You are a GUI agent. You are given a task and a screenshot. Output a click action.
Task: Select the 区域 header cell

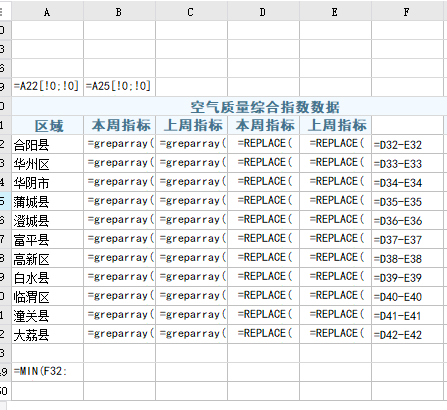[x=47, y=125]
